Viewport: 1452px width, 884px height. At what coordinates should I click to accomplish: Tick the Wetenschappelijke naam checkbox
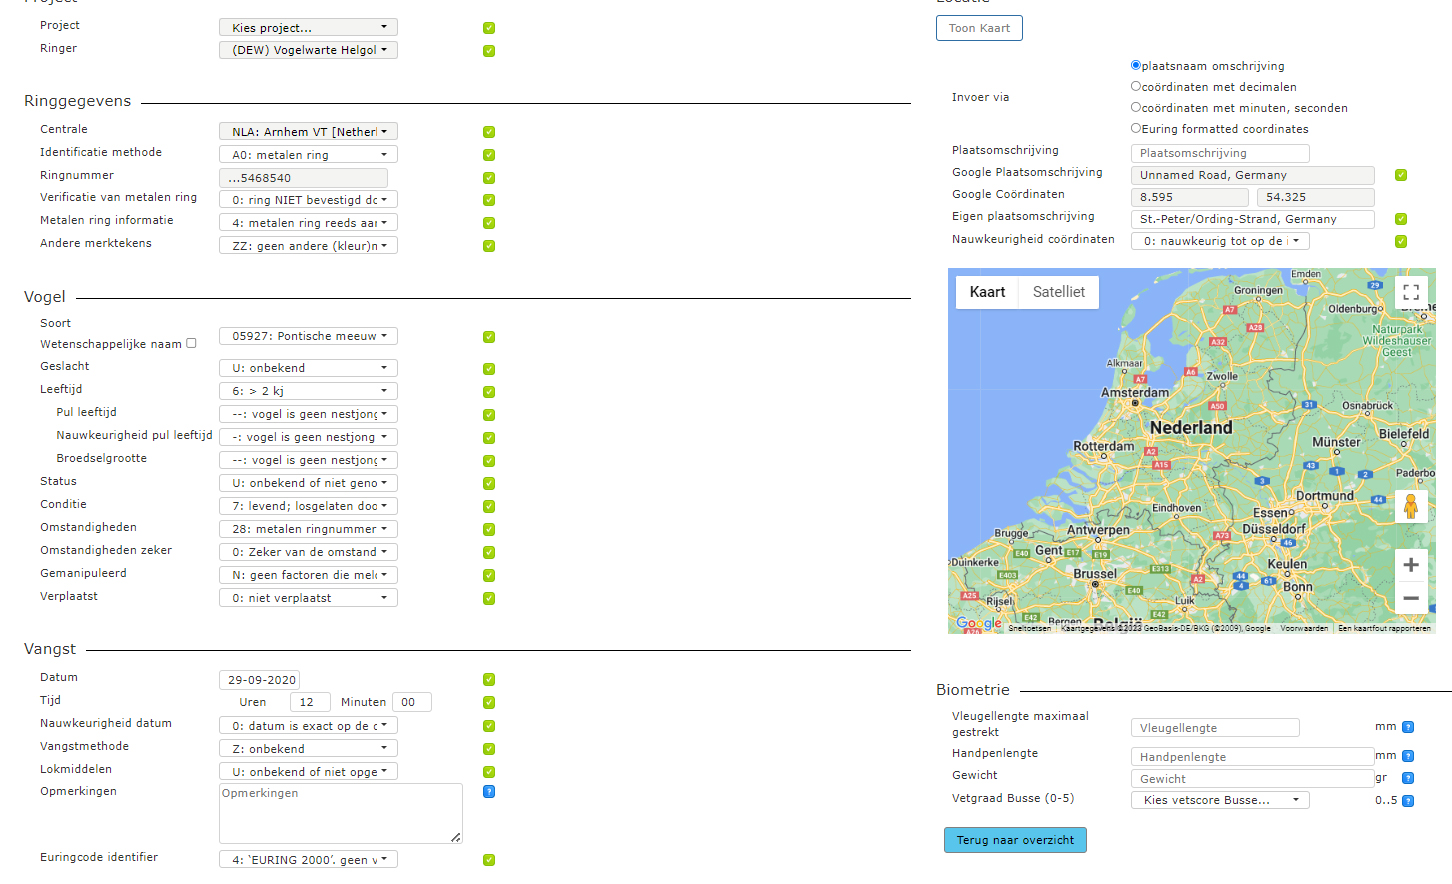click(191, 343)
